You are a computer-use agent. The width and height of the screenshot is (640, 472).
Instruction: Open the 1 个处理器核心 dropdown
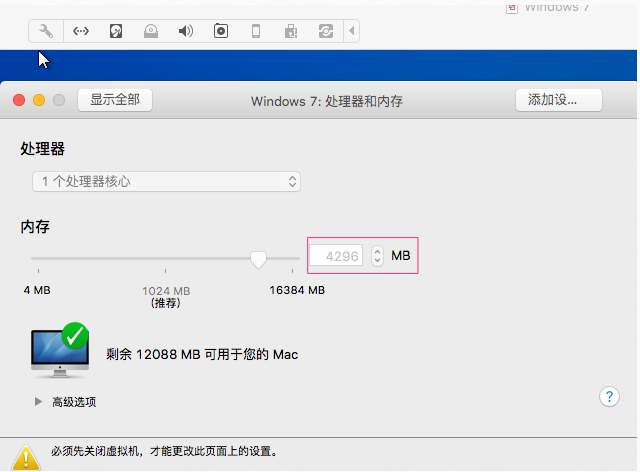click(167, 181)
